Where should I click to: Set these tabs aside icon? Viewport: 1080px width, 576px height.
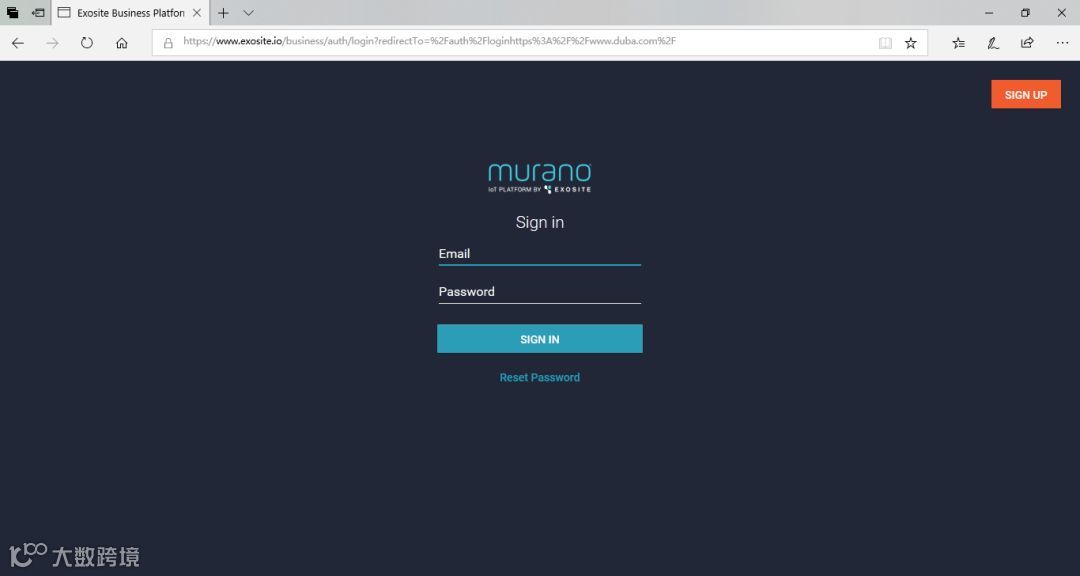click(38, 12)
